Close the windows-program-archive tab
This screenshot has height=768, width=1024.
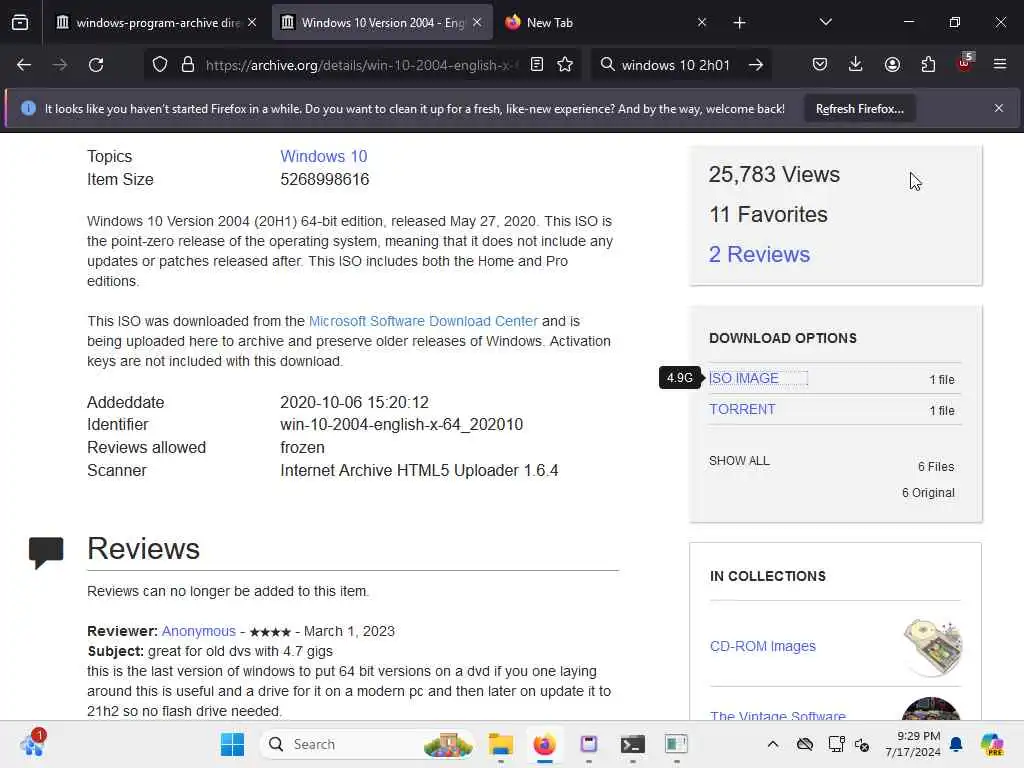point(252,23)
